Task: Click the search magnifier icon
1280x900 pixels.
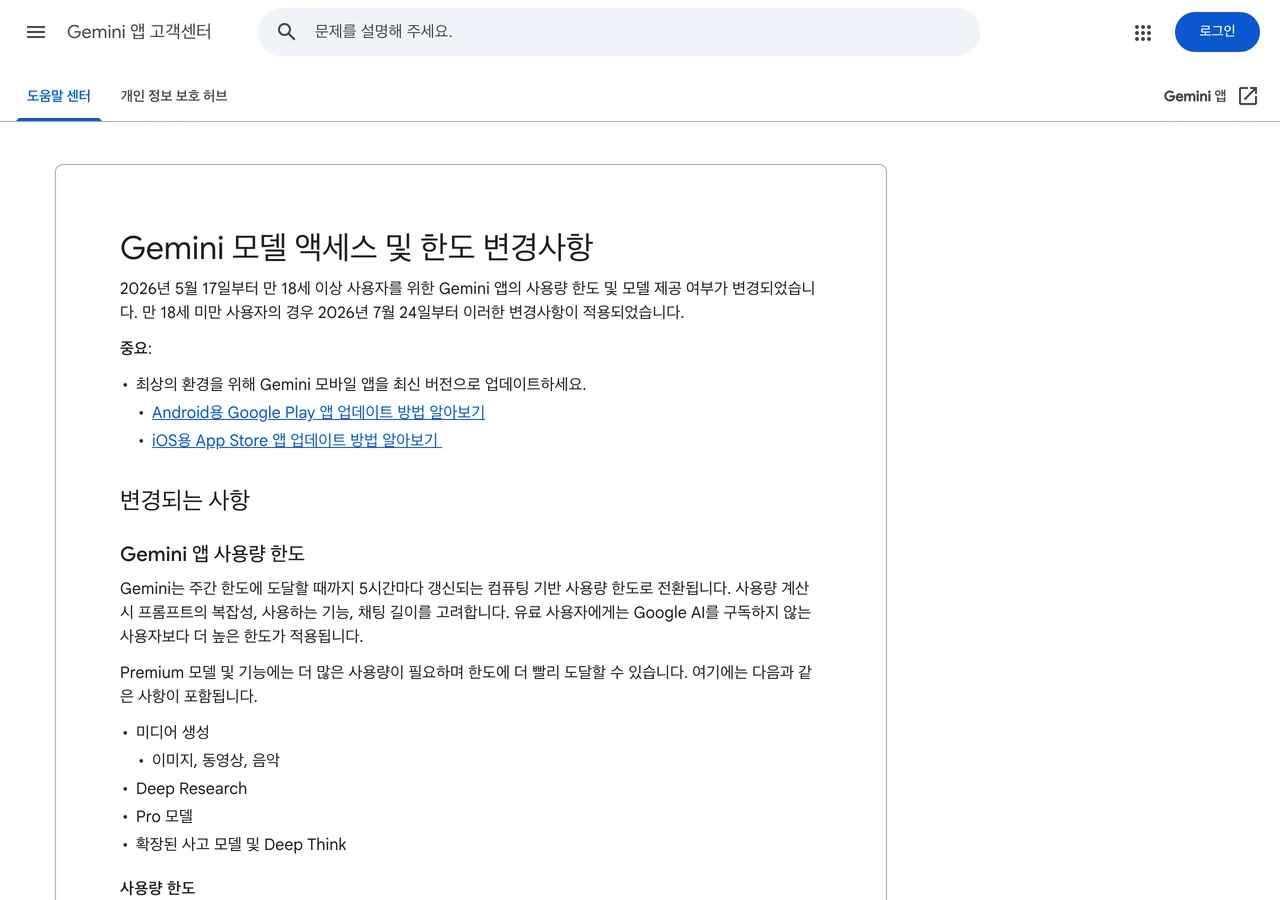Action: coord(287,32)
